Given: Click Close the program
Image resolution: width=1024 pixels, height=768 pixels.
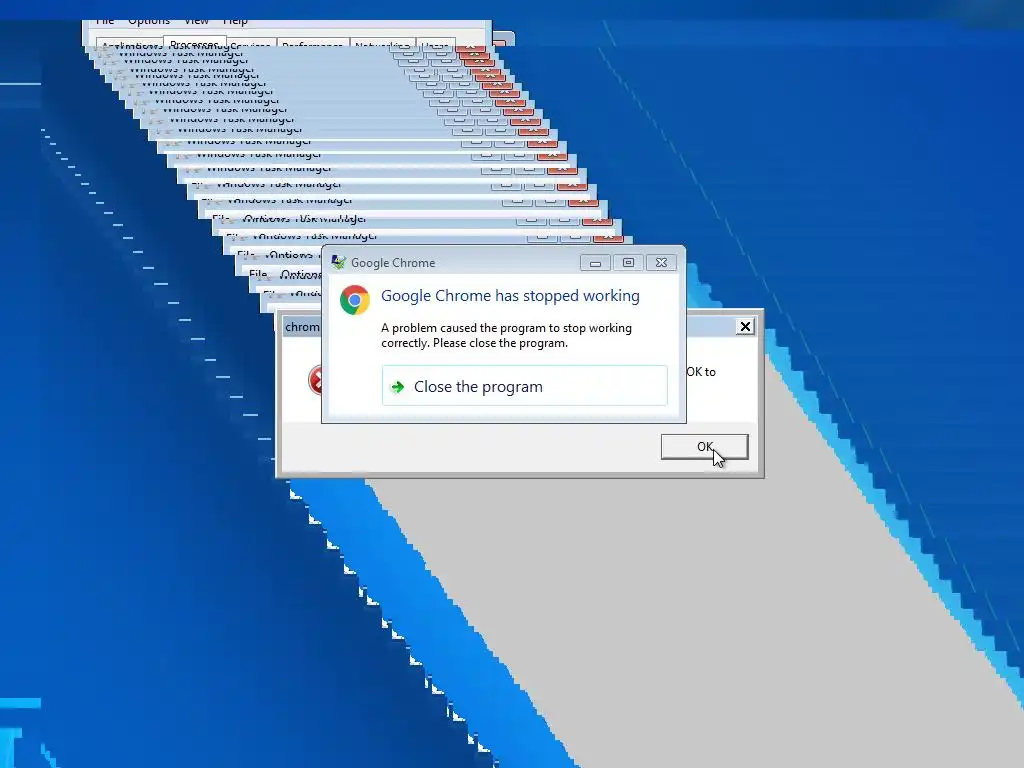Looking at the screenshot, I should coord(524,386).
